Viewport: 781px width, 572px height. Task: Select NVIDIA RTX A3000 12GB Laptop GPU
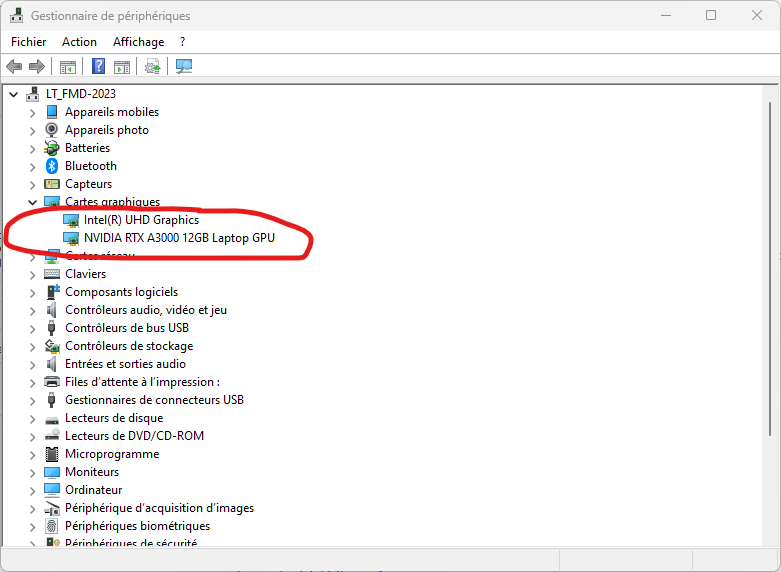[x=179, y=238]
